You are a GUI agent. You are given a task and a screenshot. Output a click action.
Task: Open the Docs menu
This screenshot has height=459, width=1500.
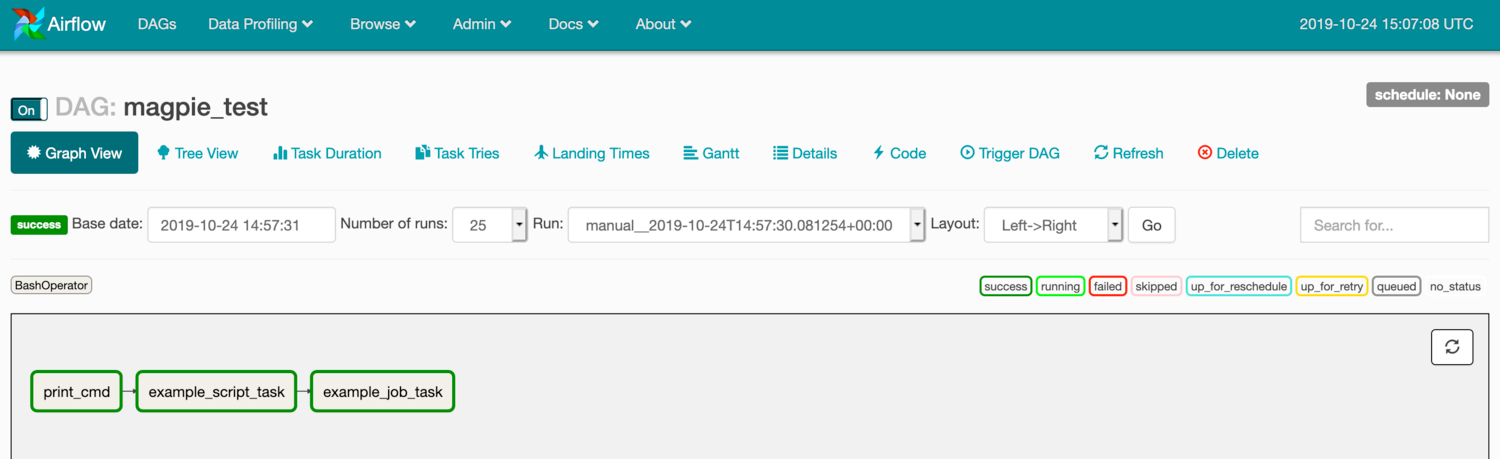[x=574, y=24]
